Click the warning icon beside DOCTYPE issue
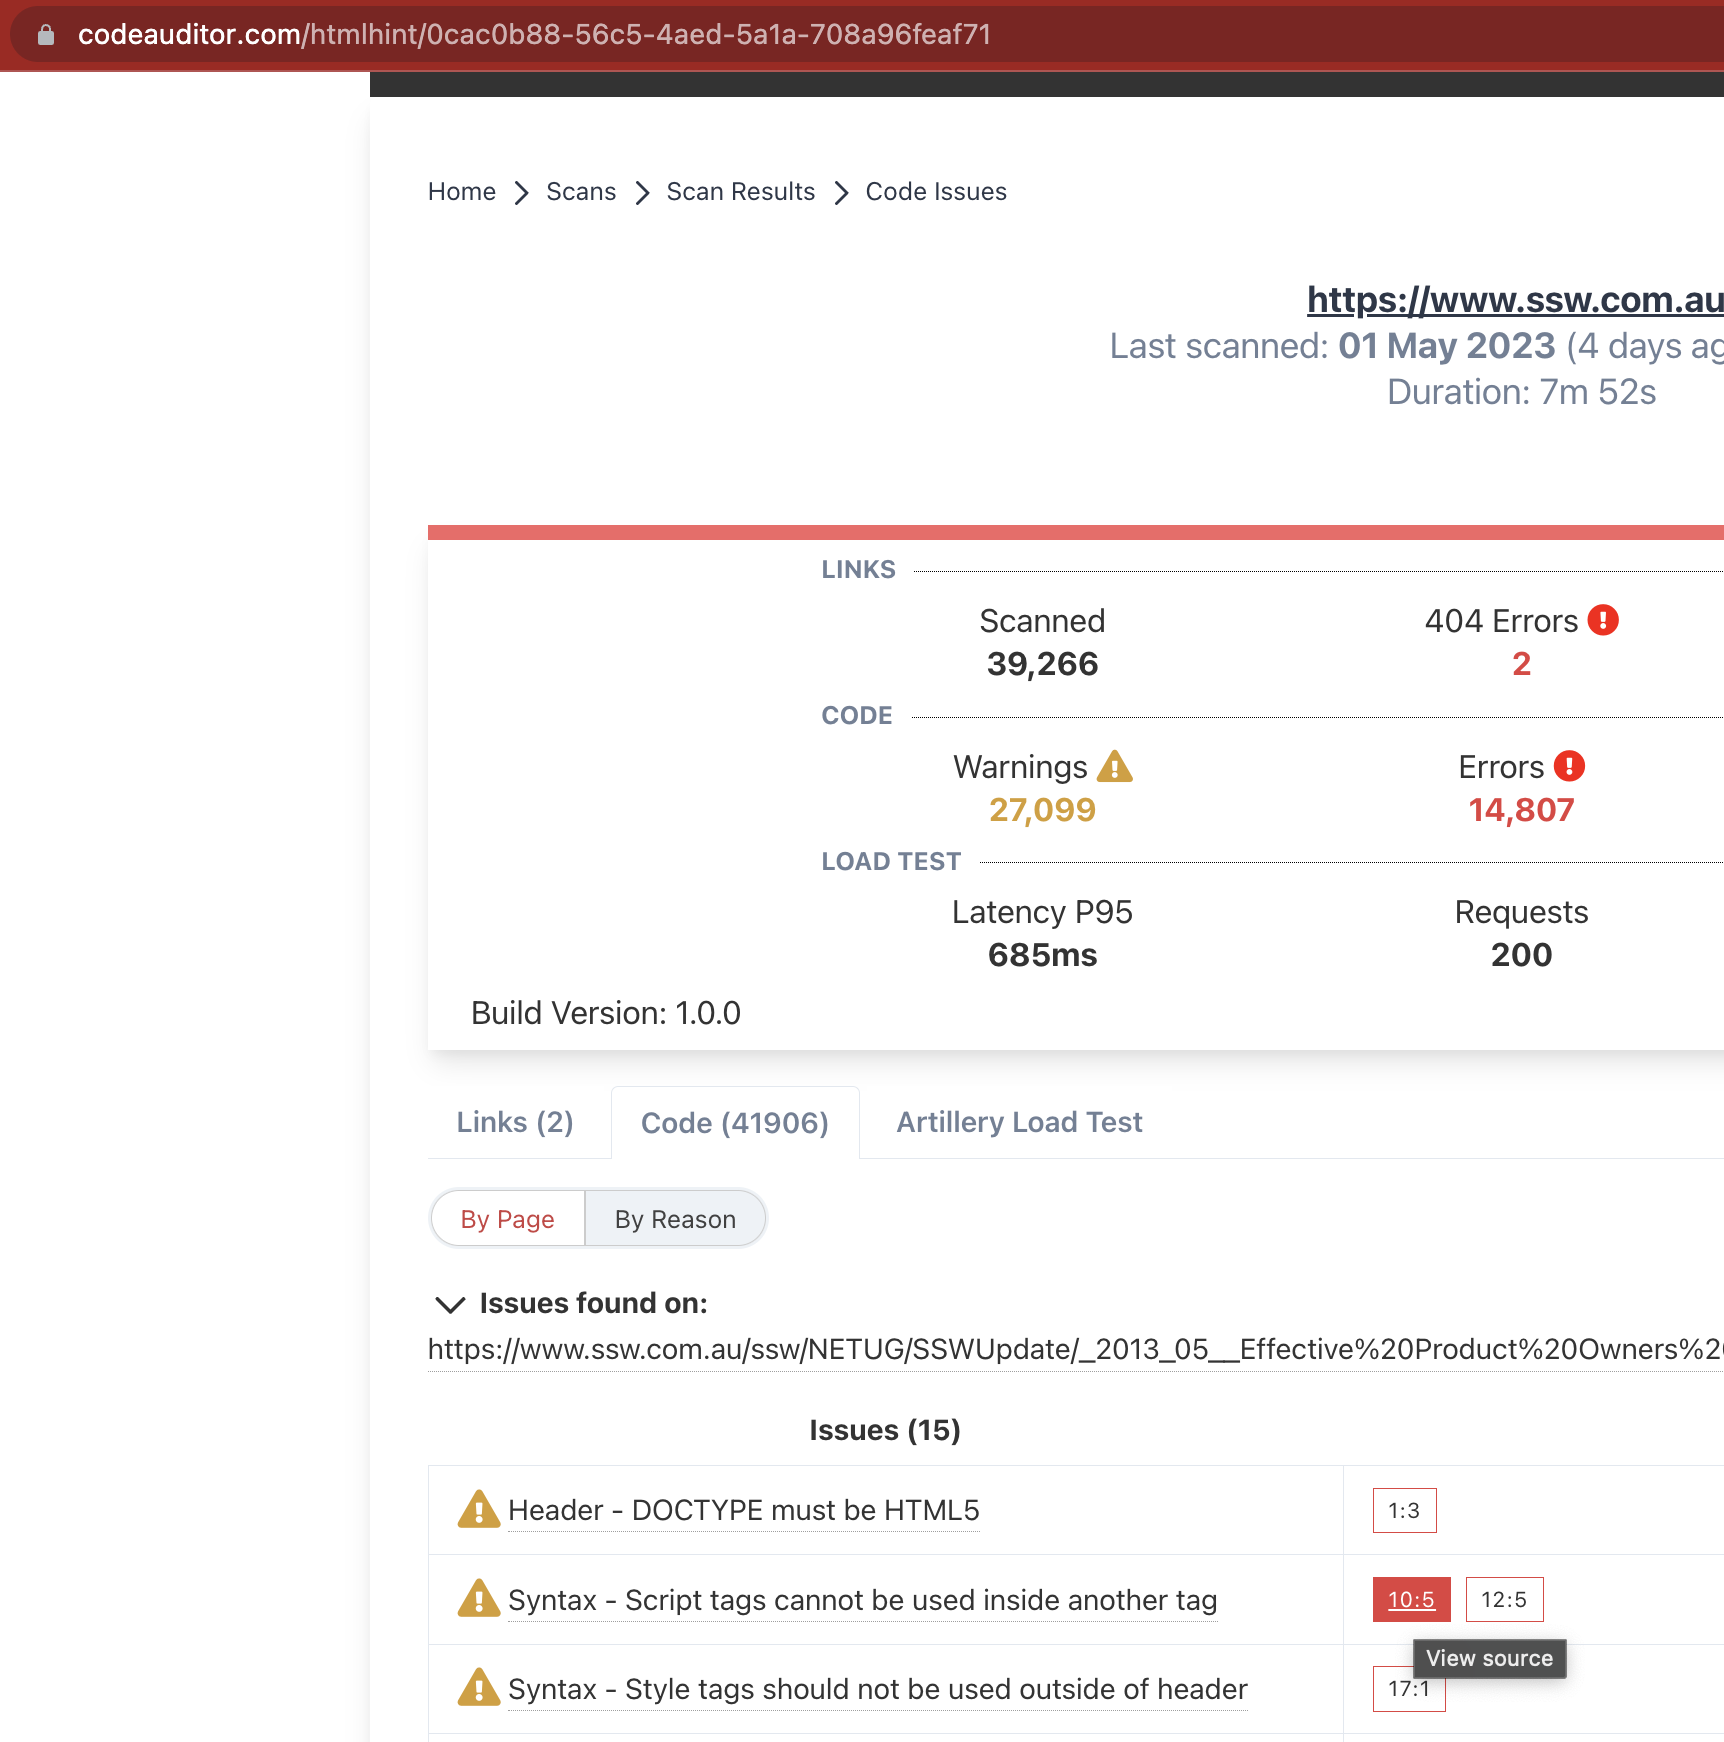 point(479,1510)
